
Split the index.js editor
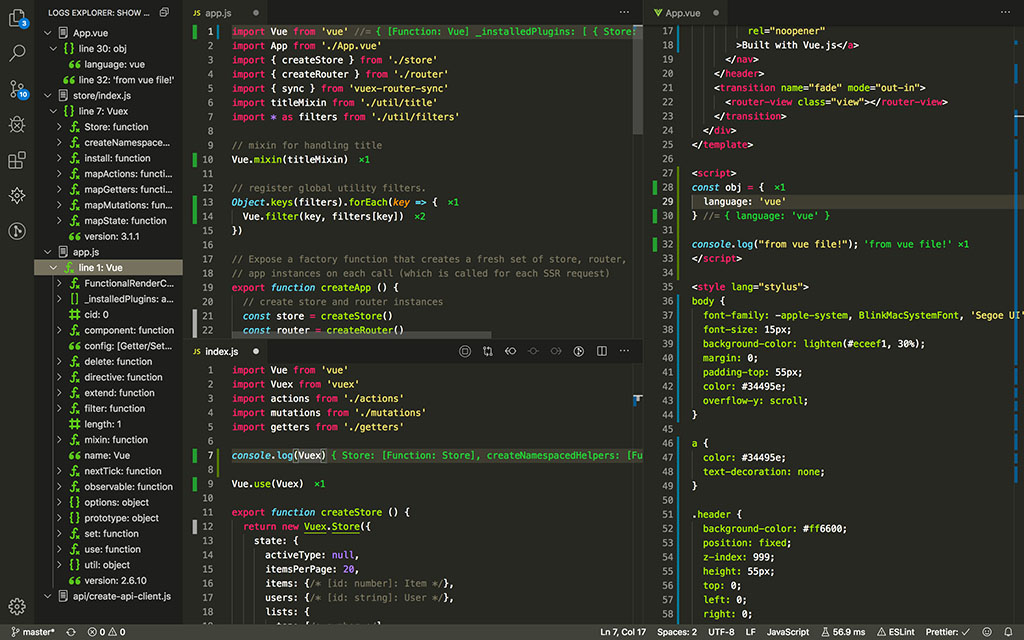[601, 351]
